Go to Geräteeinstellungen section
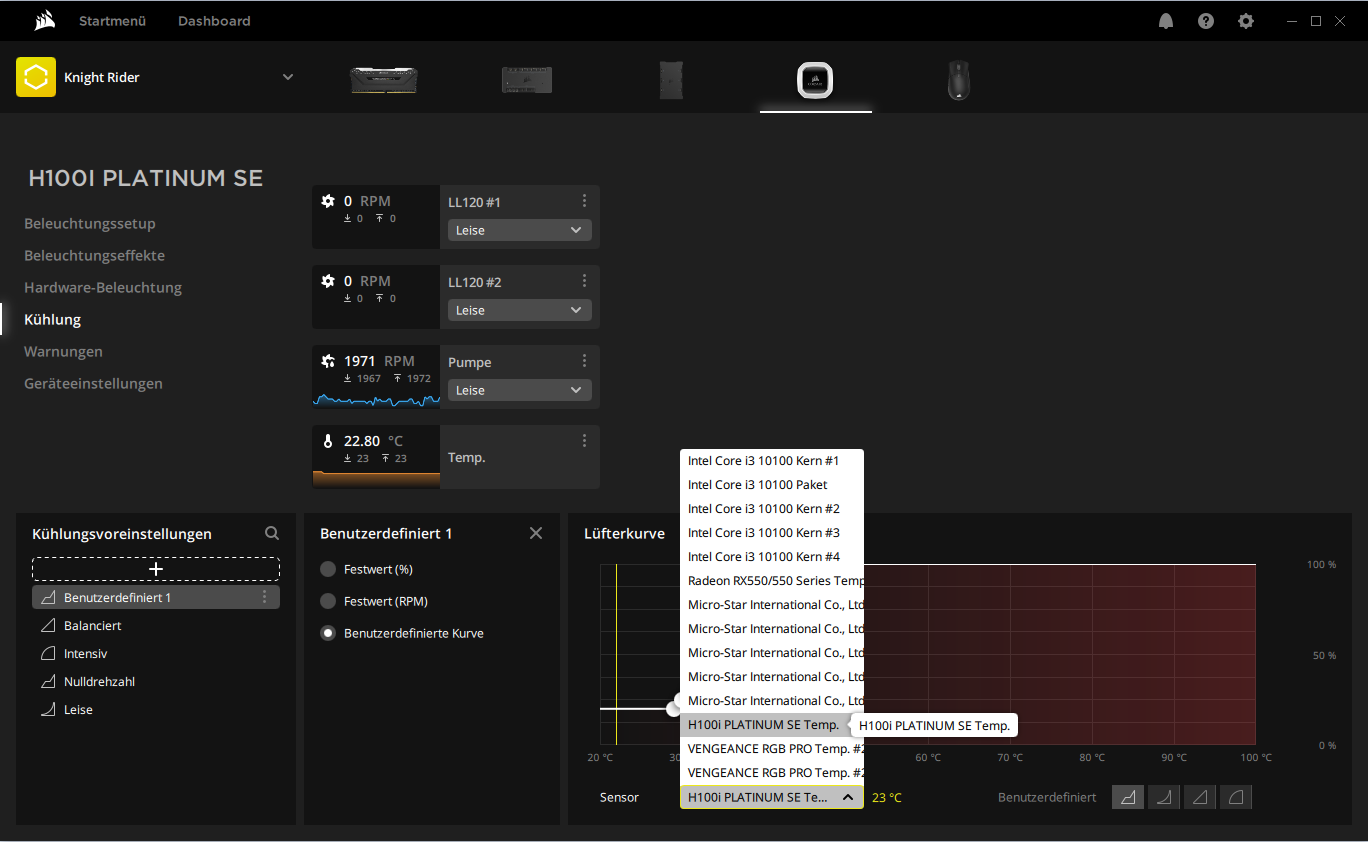1368x842 pixels. pos(93,384)
